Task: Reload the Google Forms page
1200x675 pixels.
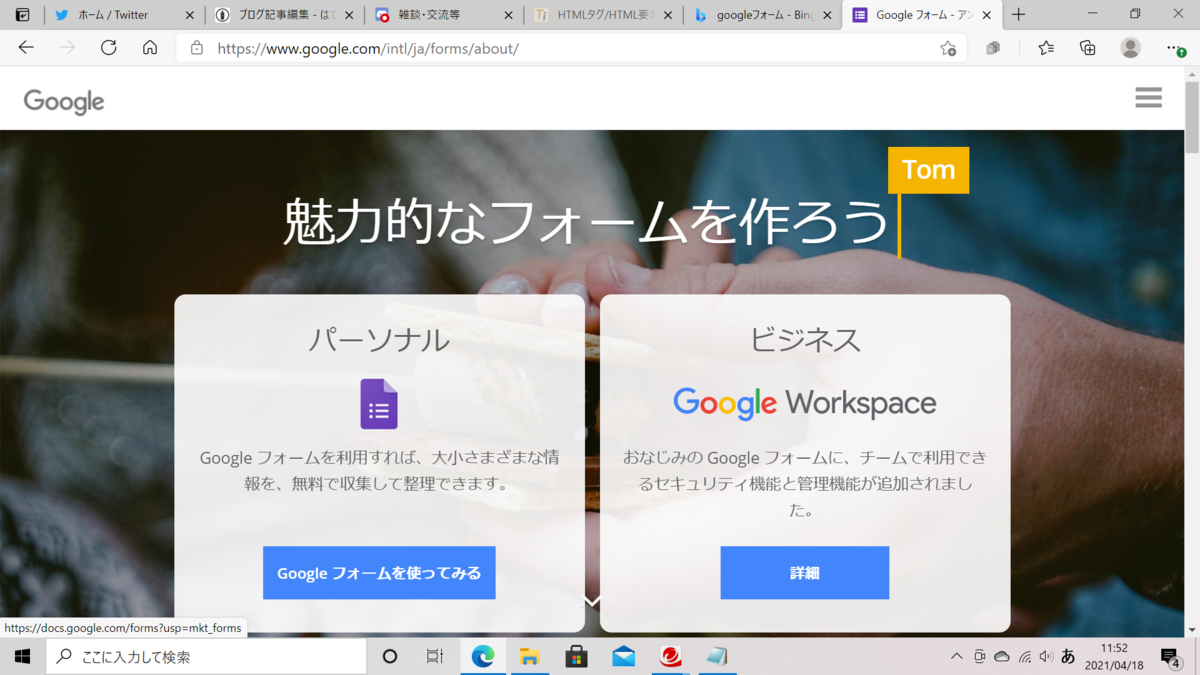Action: pos(109,47)
